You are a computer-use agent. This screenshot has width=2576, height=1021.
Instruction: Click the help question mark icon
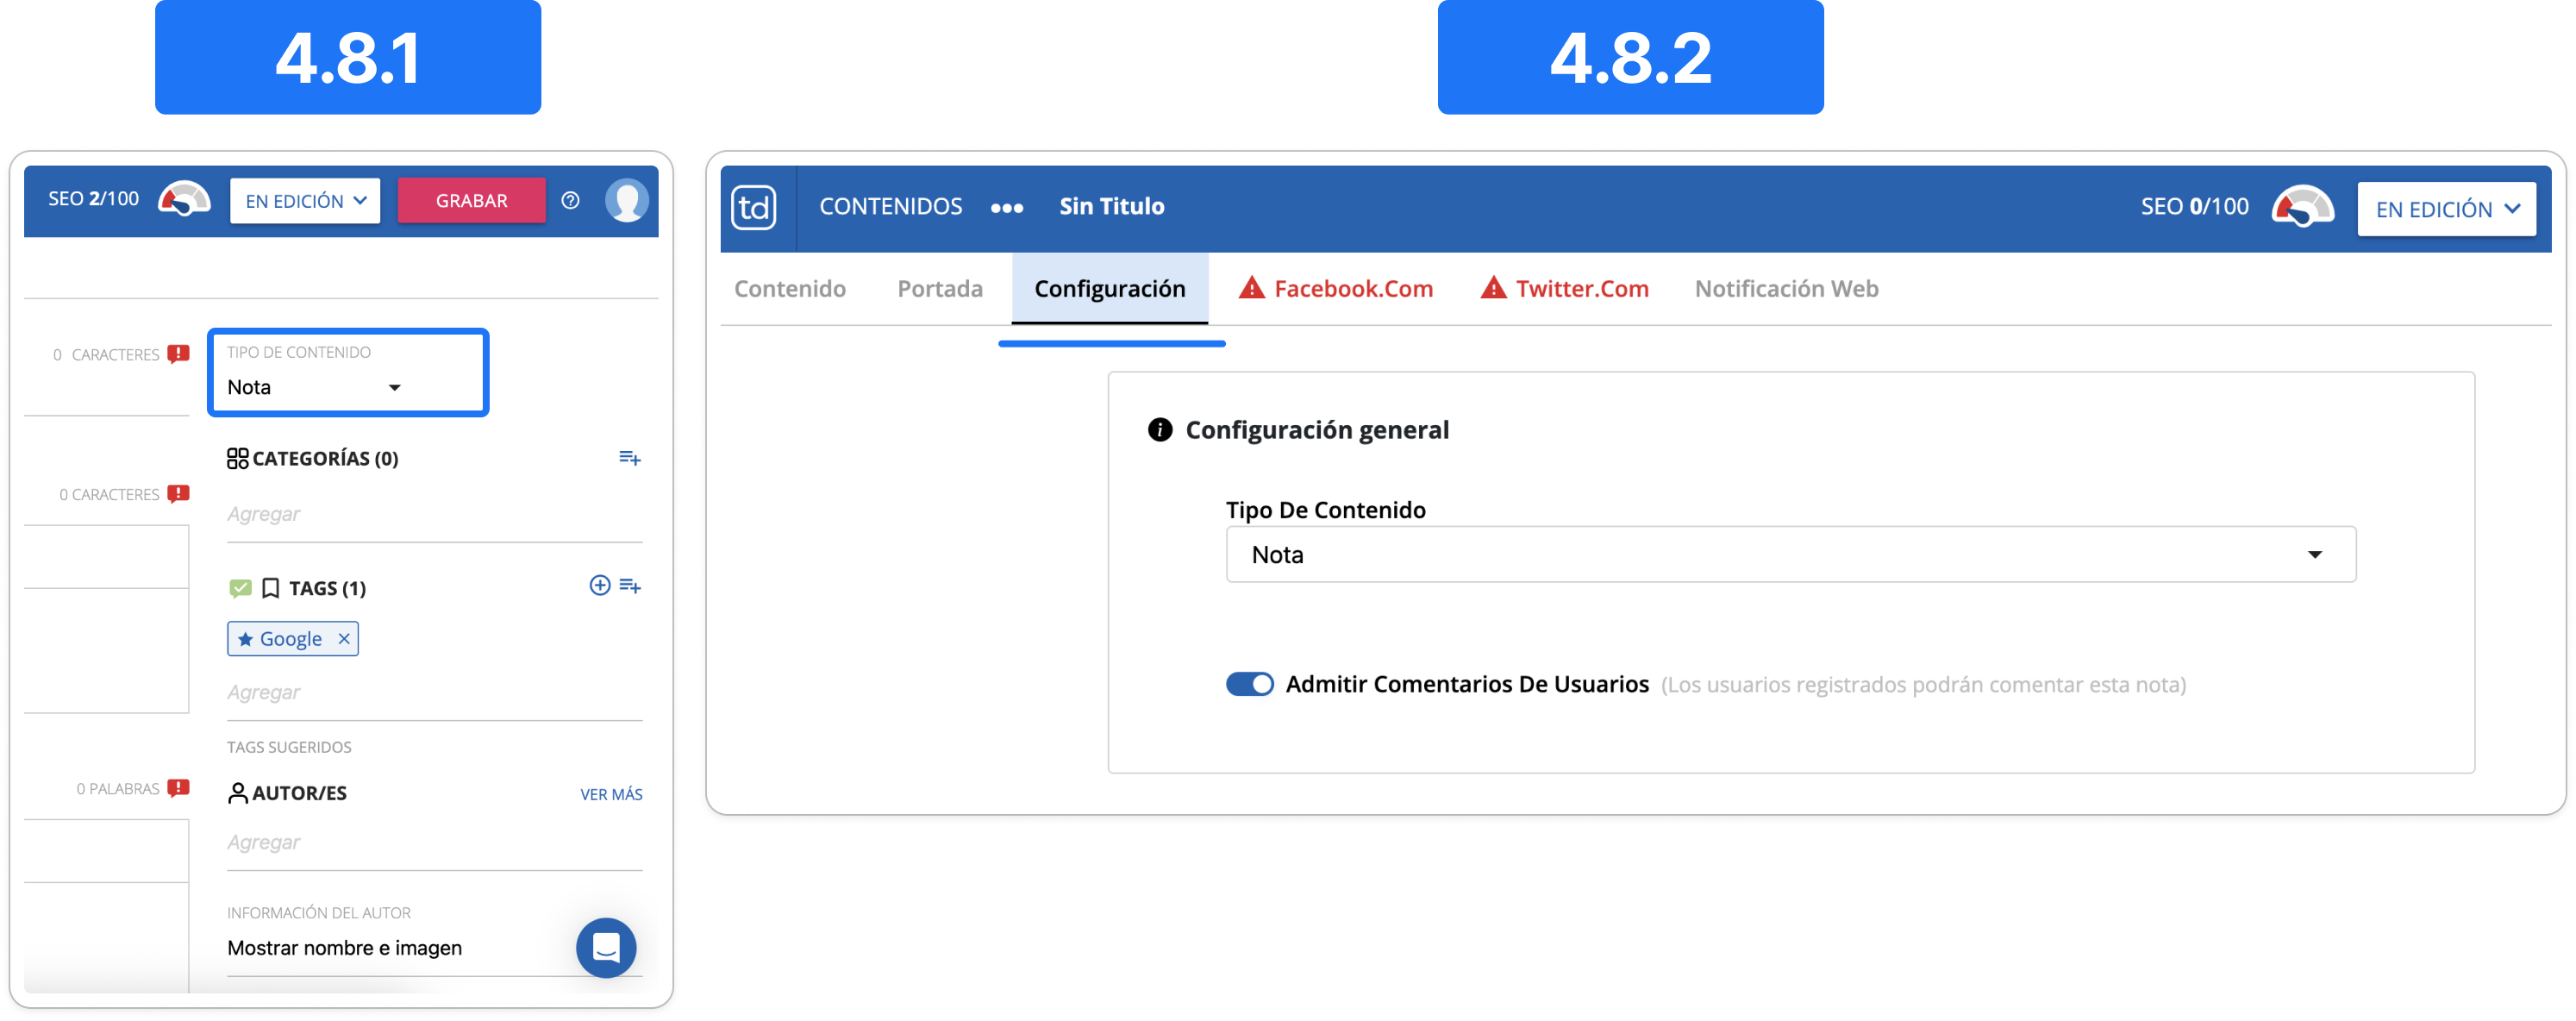coord(570,200)
